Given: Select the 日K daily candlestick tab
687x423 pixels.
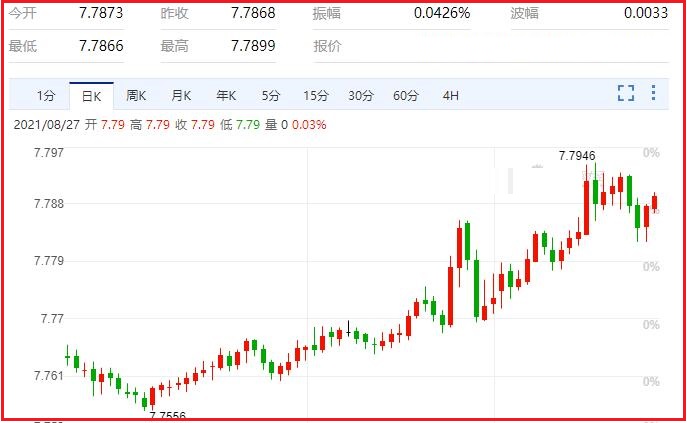Looking at the screenshot, I should (92, 96).
